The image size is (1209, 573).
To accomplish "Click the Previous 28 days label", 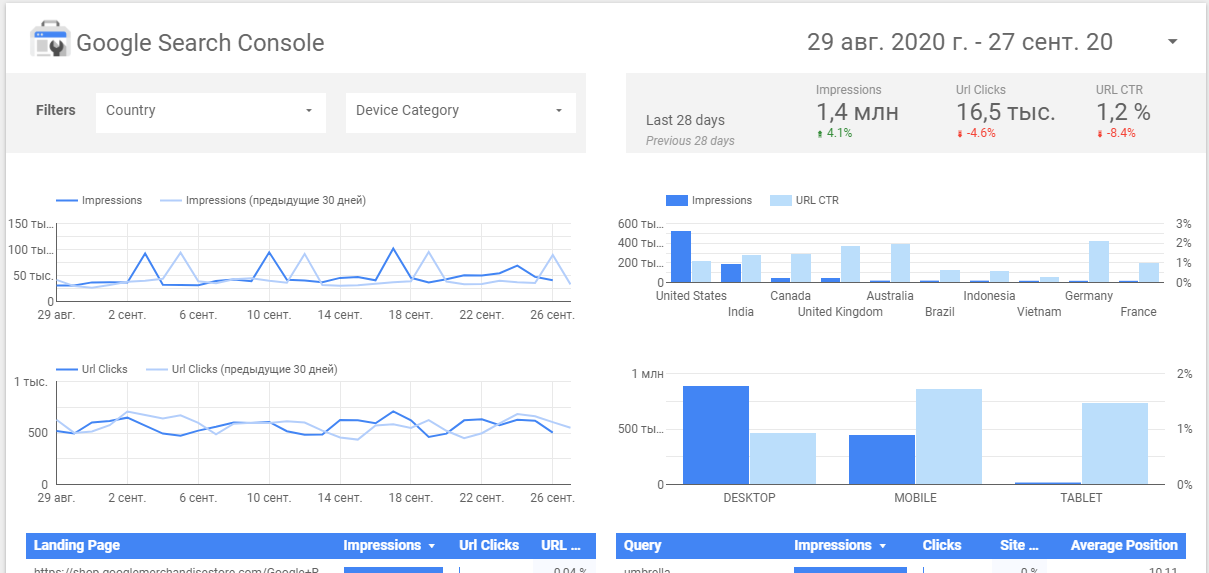I will pyautogui.click(x=690, y=141).
